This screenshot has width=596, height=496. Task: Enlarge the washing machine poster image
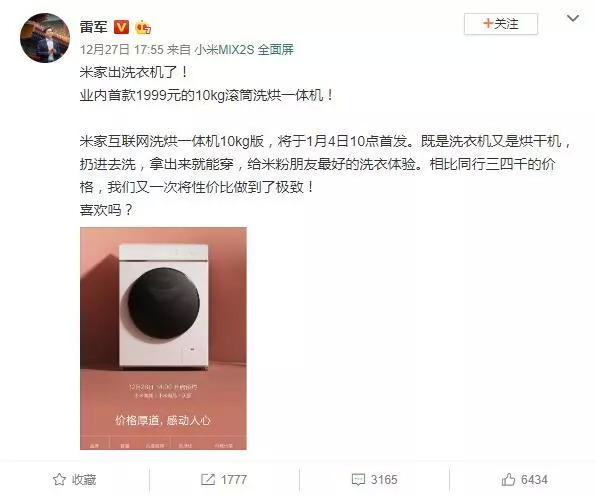point(163,338)
